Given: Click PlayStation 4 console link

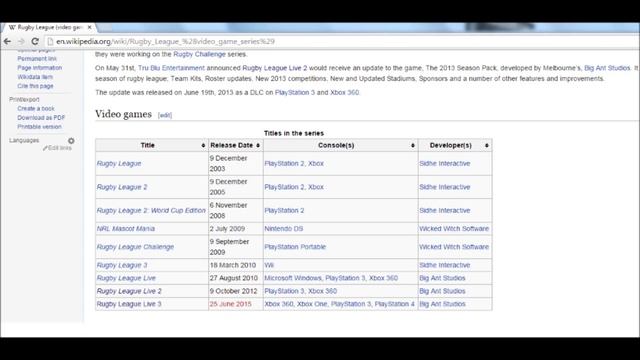Looking at the screenshot, I should point(394,304).
